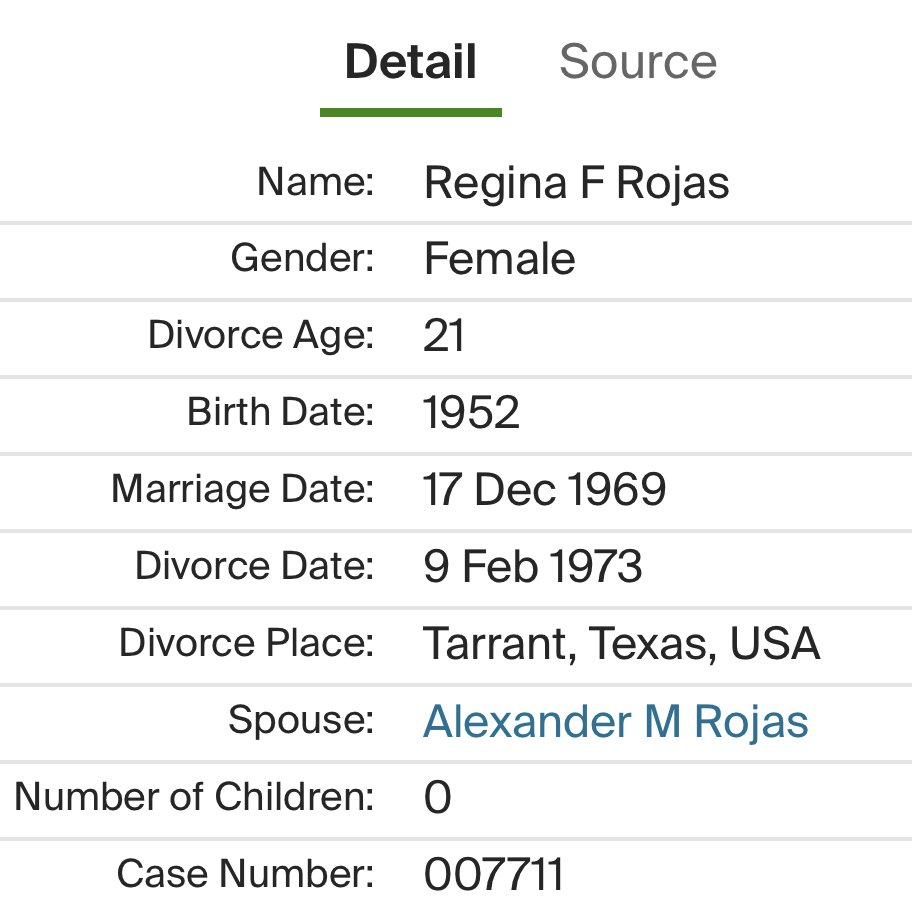
Task: Click divorce place Tarrant, Texas, USA
Action: point(621,643)
